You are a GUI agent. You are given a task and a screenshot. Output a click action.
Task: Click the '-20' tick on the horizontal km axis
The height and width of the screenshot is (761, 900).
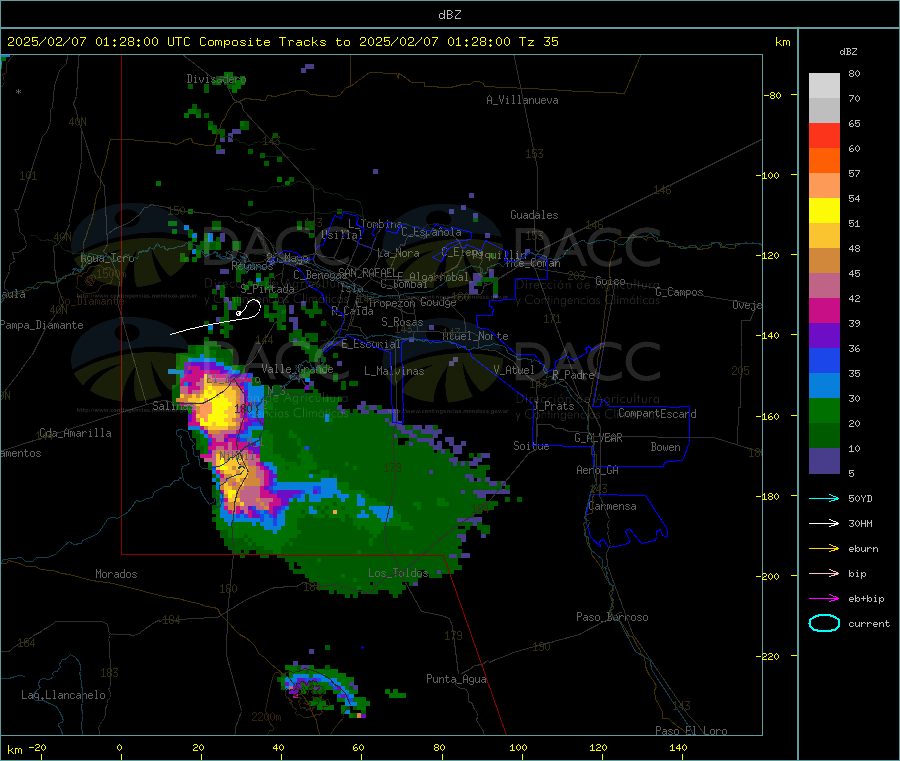click(37, 747)
